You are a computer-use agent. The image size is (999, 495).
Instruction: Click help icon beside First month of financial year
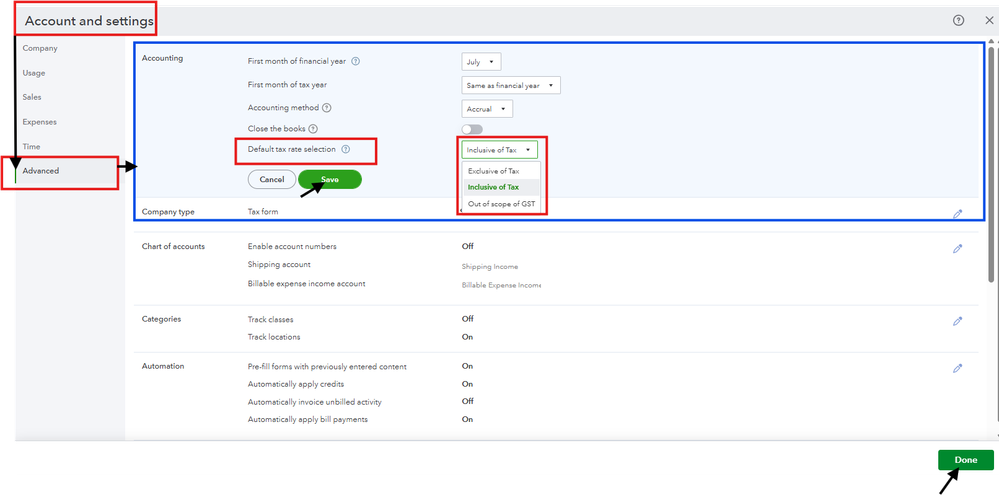point(356,62)
